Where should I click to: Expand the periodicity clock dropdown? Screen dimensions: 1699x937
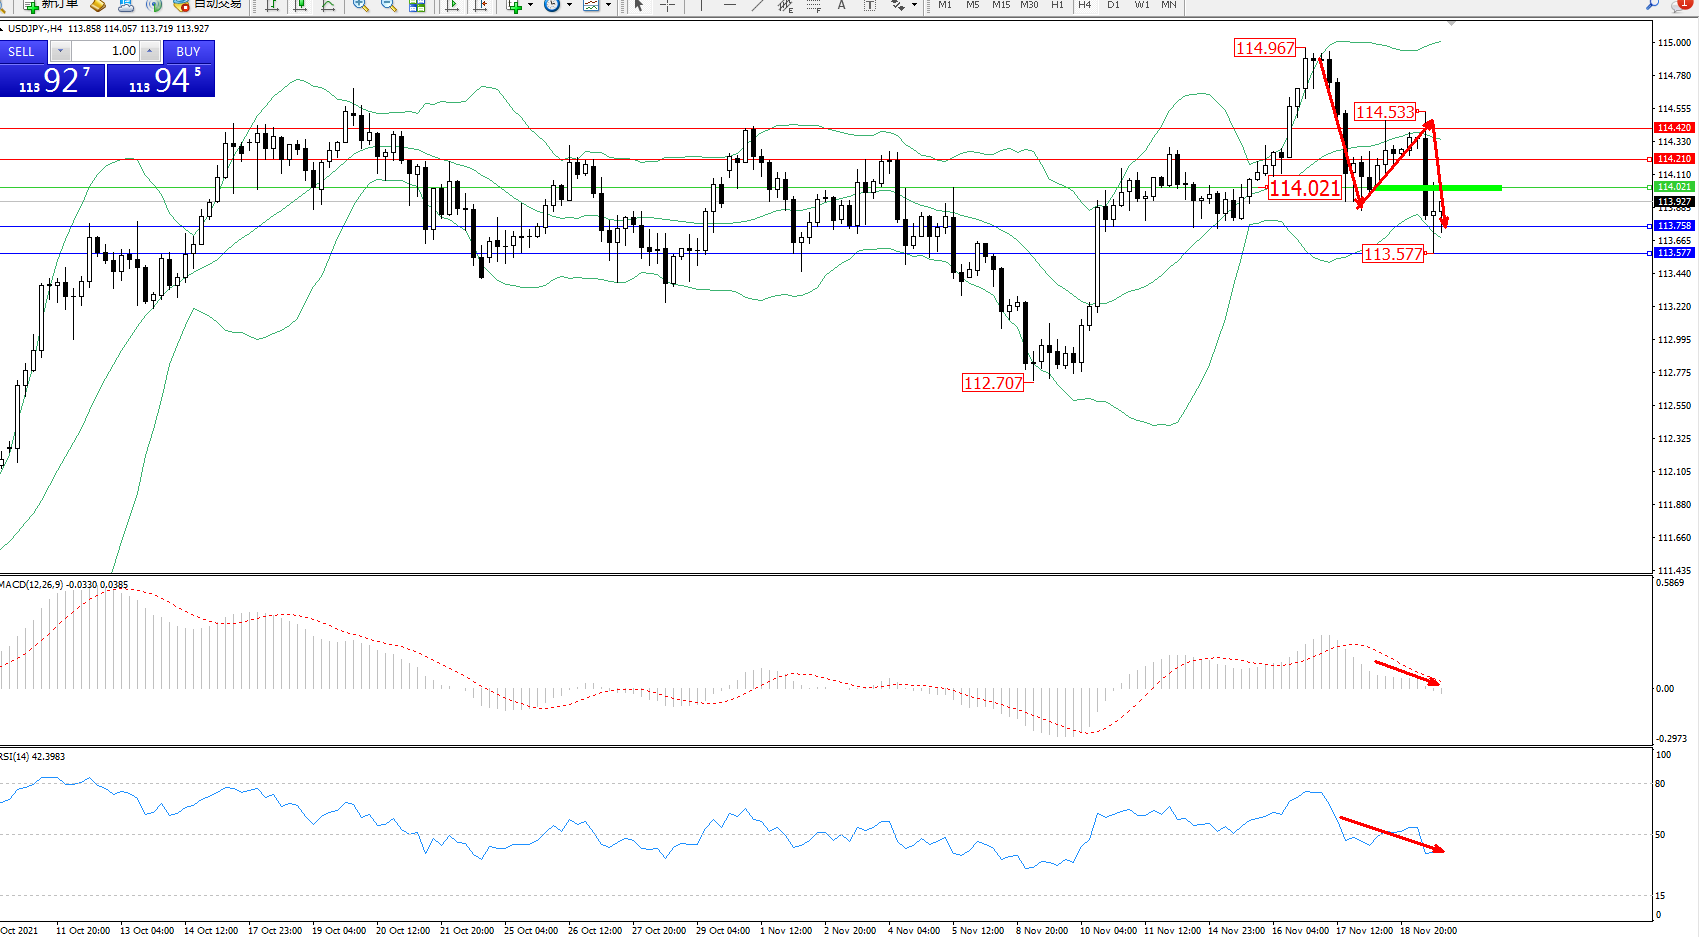pos(569,6)
